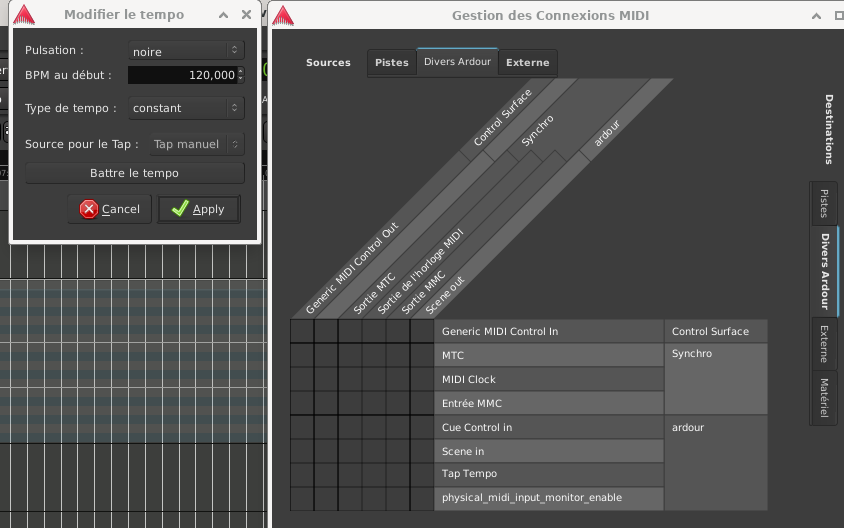Toggle rightmost grid cell in MIDI Clock row
Screen dimensions: 844x528
click(x=422, y=380)
